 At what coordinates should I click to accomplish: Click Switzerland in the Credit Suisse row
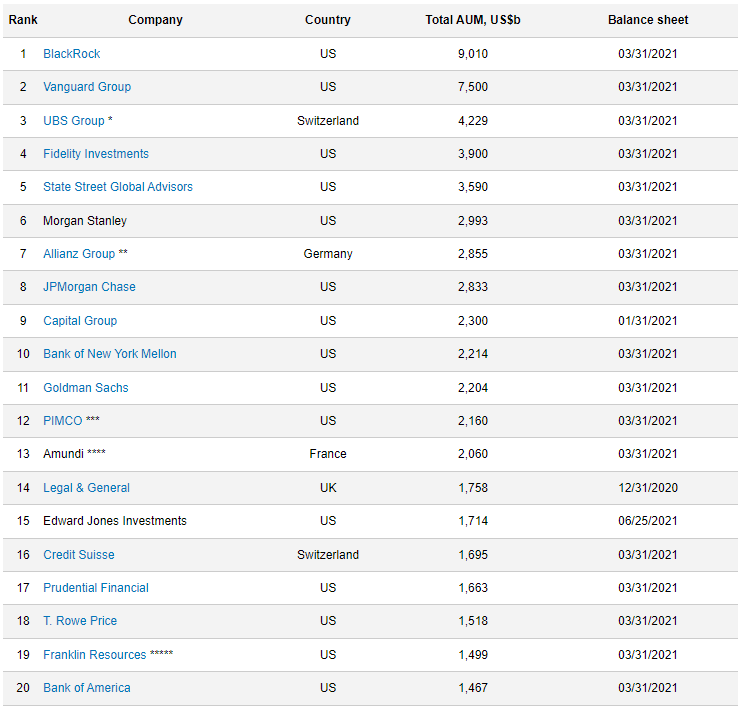[x=328, y=555]
